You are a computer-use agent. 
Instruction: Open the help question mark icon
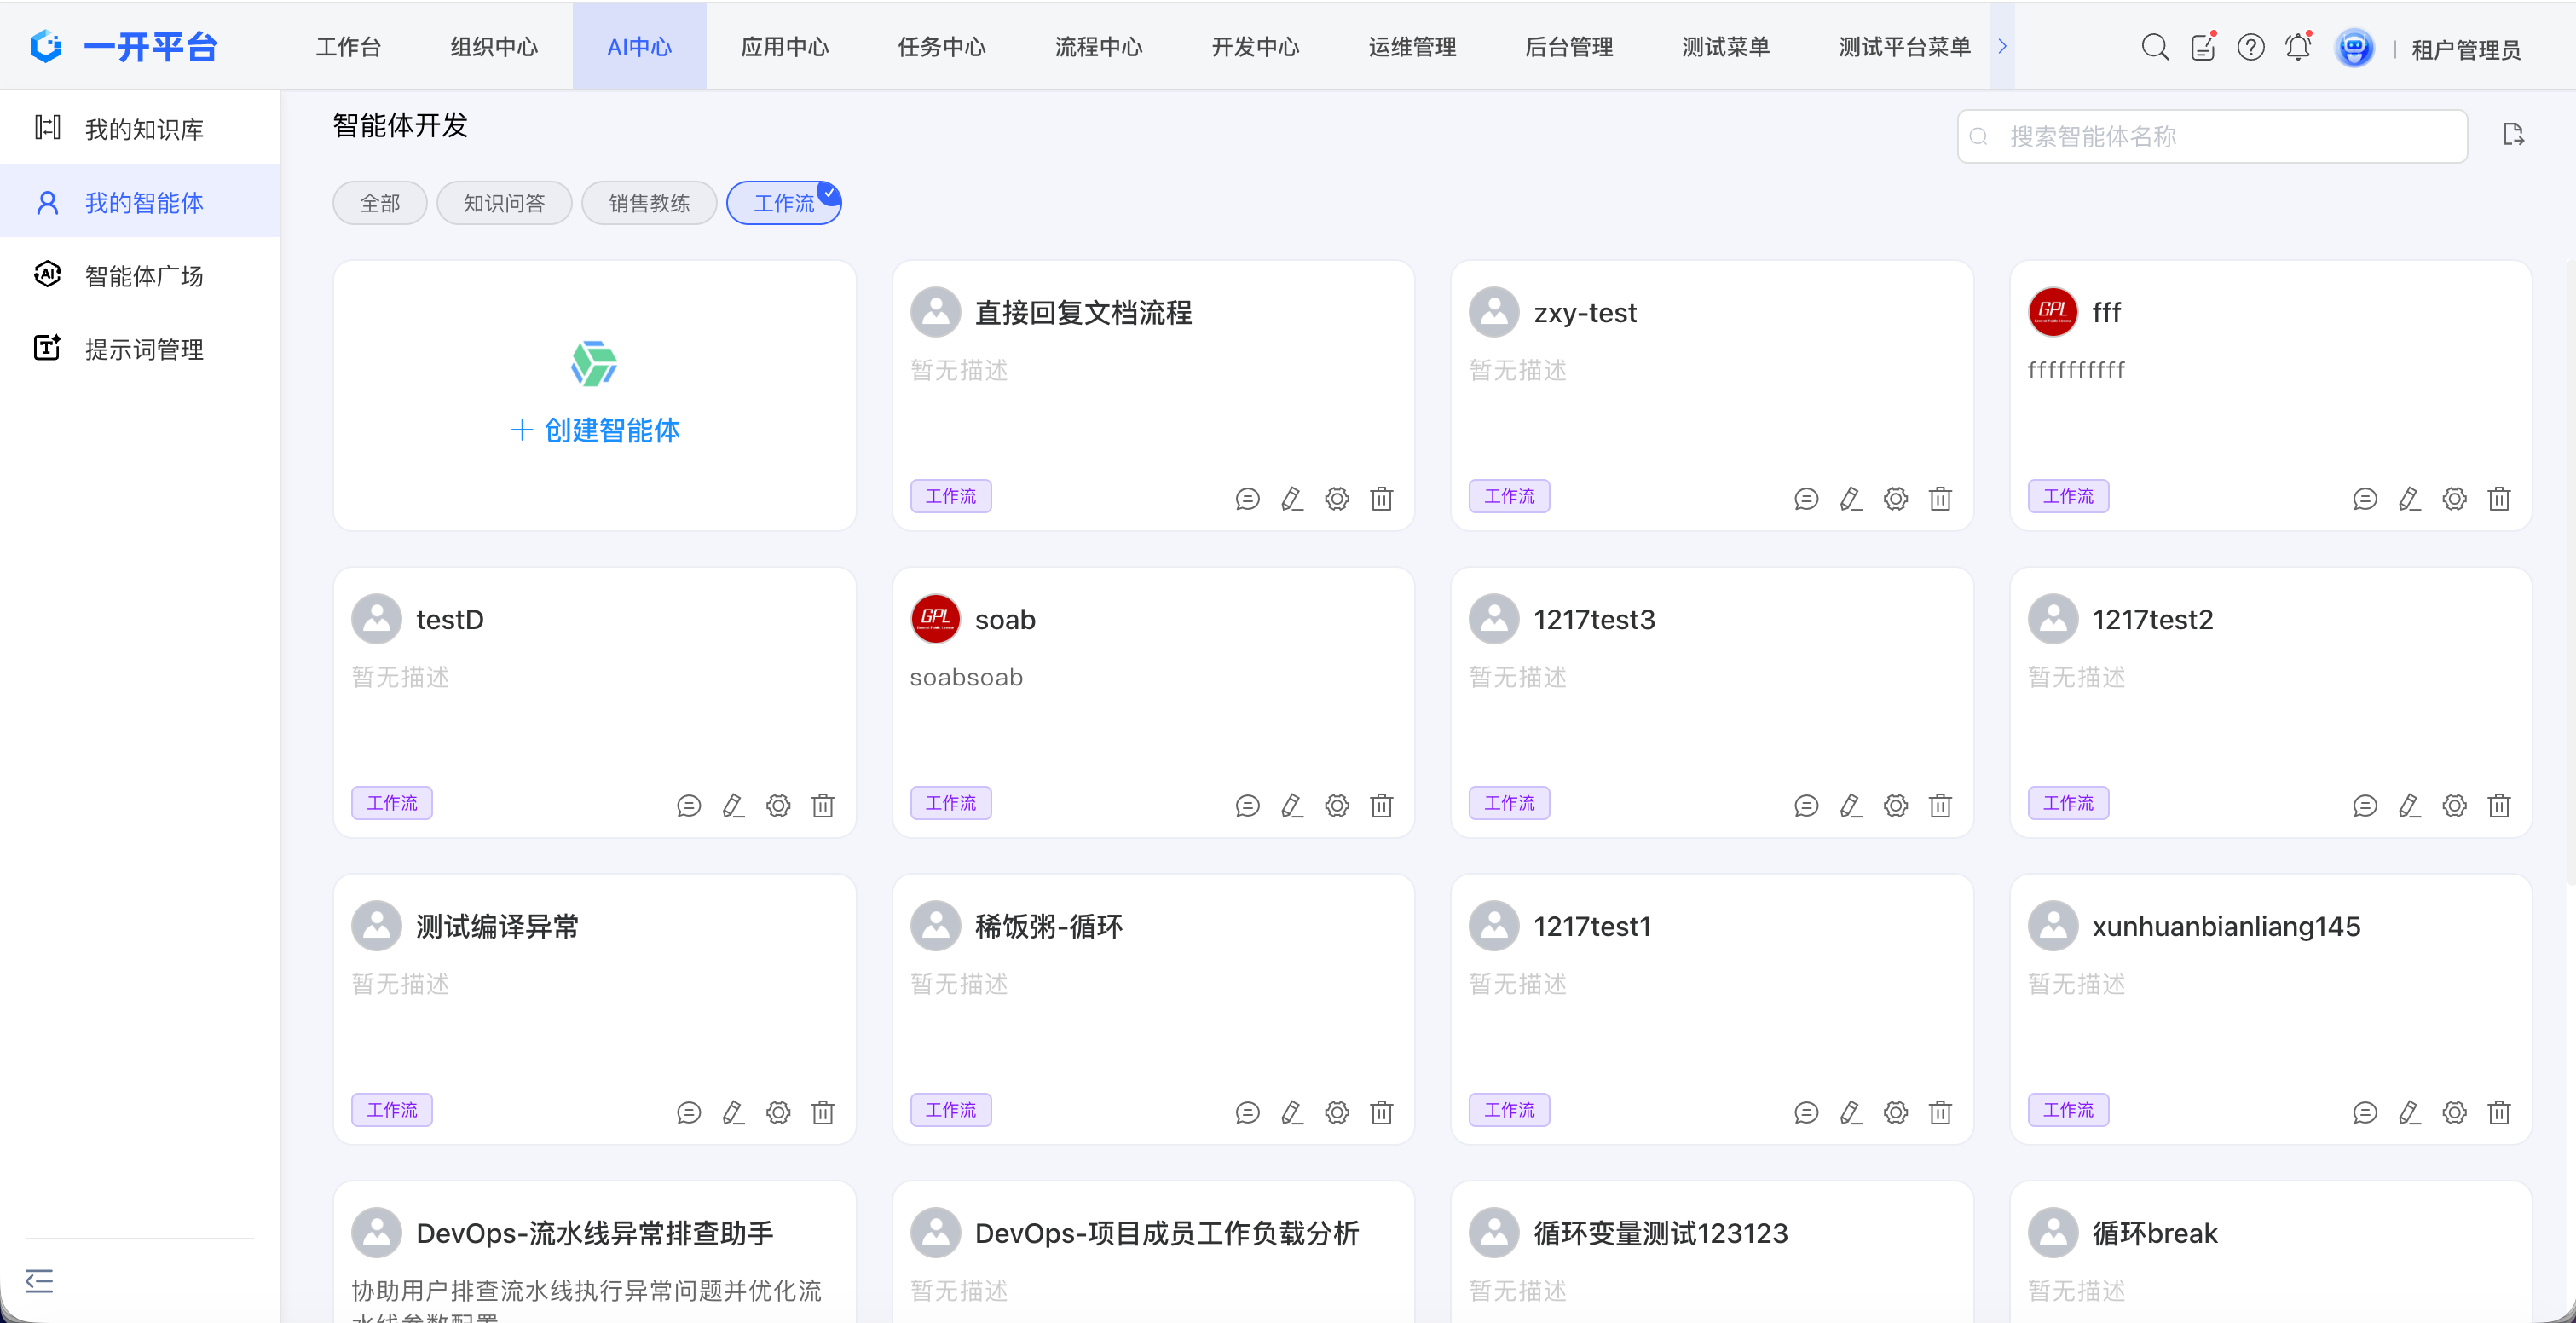click(x=2250, y=47)
